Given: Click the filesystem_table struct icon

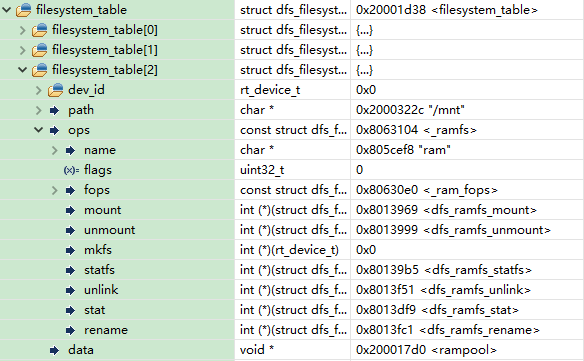Looking at the screenshot, I should coord(23,10).
